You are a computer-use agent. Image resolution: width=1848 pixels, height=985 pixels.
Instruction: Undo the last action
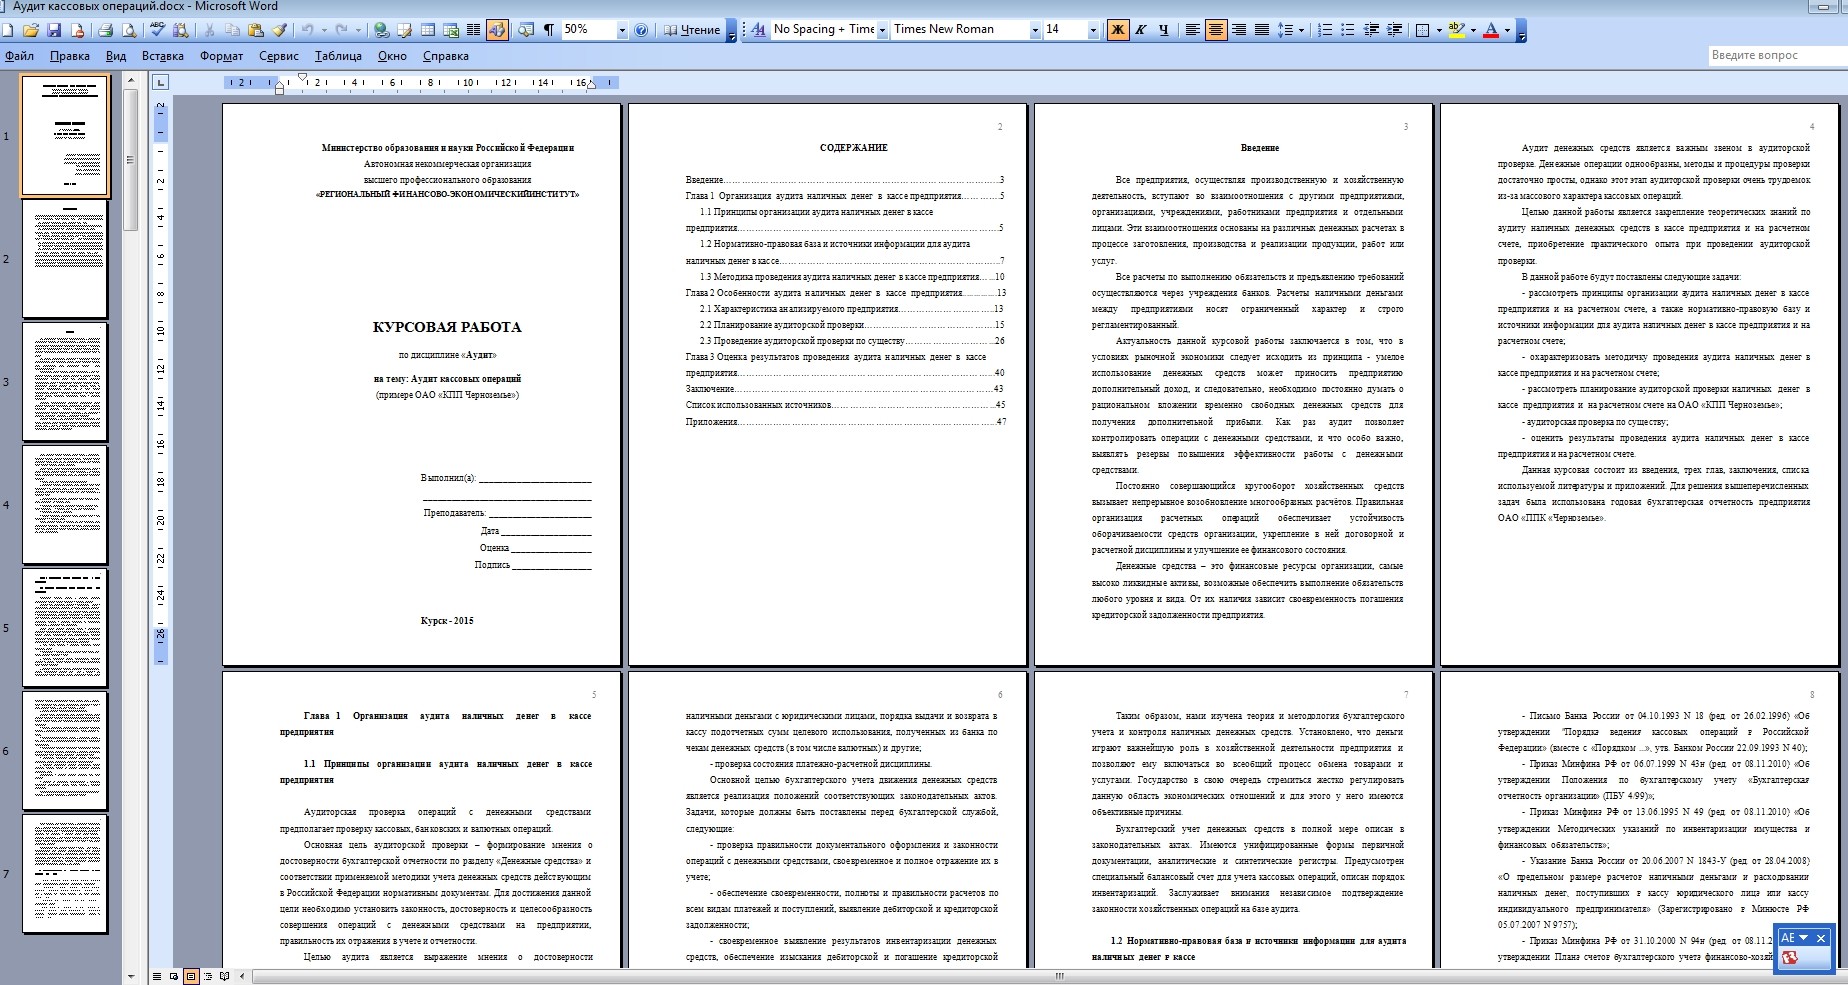pos(307,30)
